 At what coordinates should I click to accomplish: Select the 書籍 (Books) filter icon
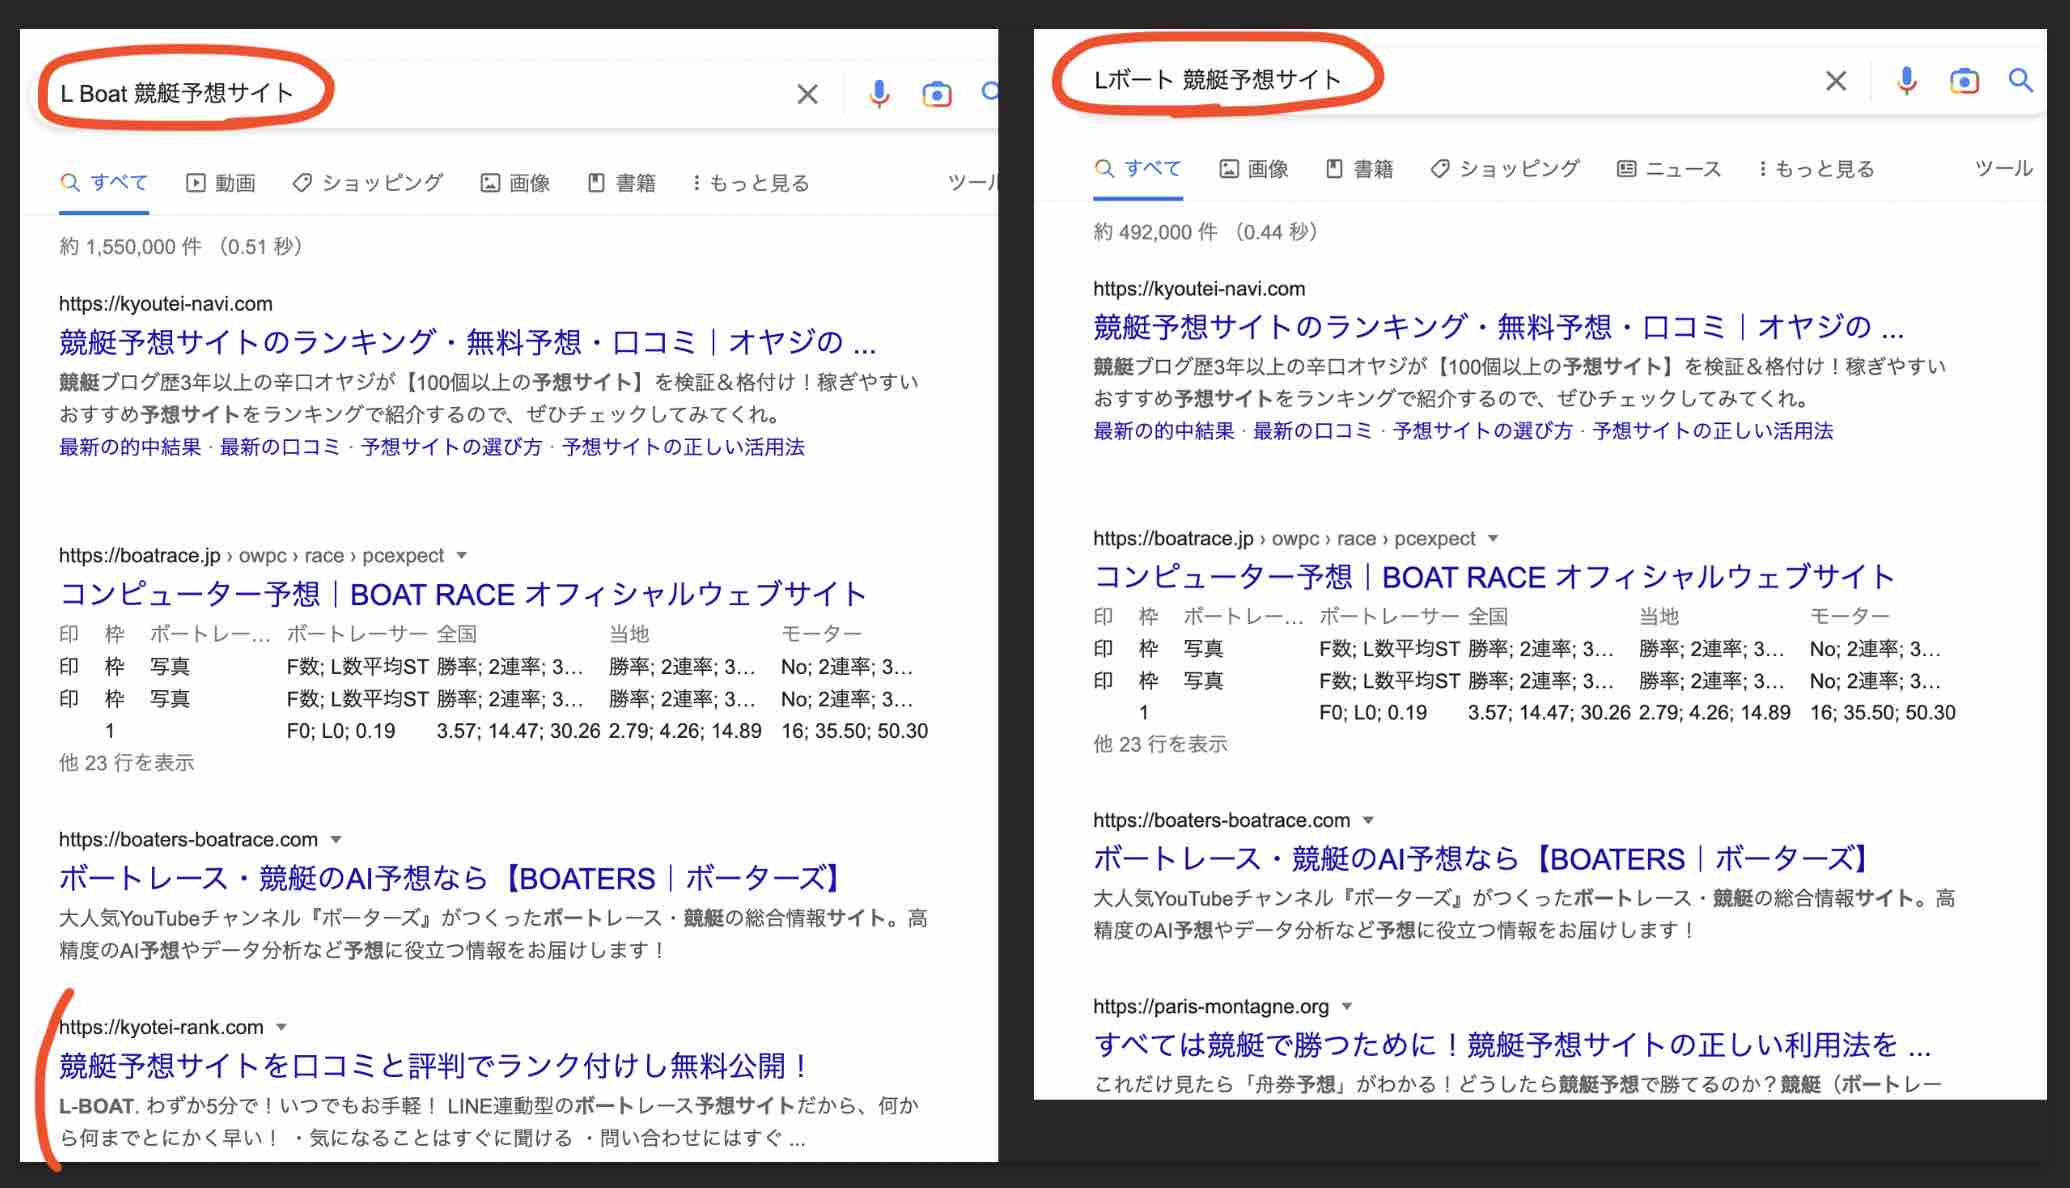[1334, 168]
